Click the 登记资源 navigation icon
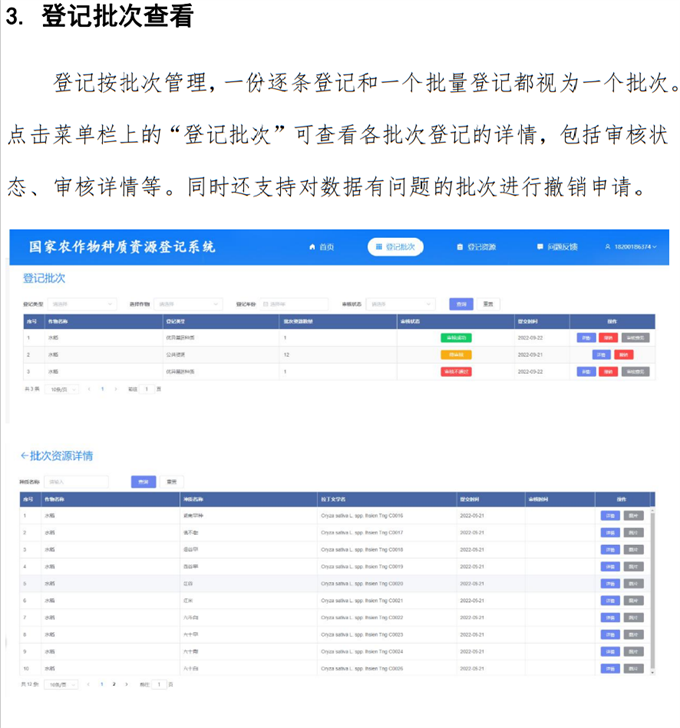The width and height of the screenshot is (680, 728). coord(459,246)
